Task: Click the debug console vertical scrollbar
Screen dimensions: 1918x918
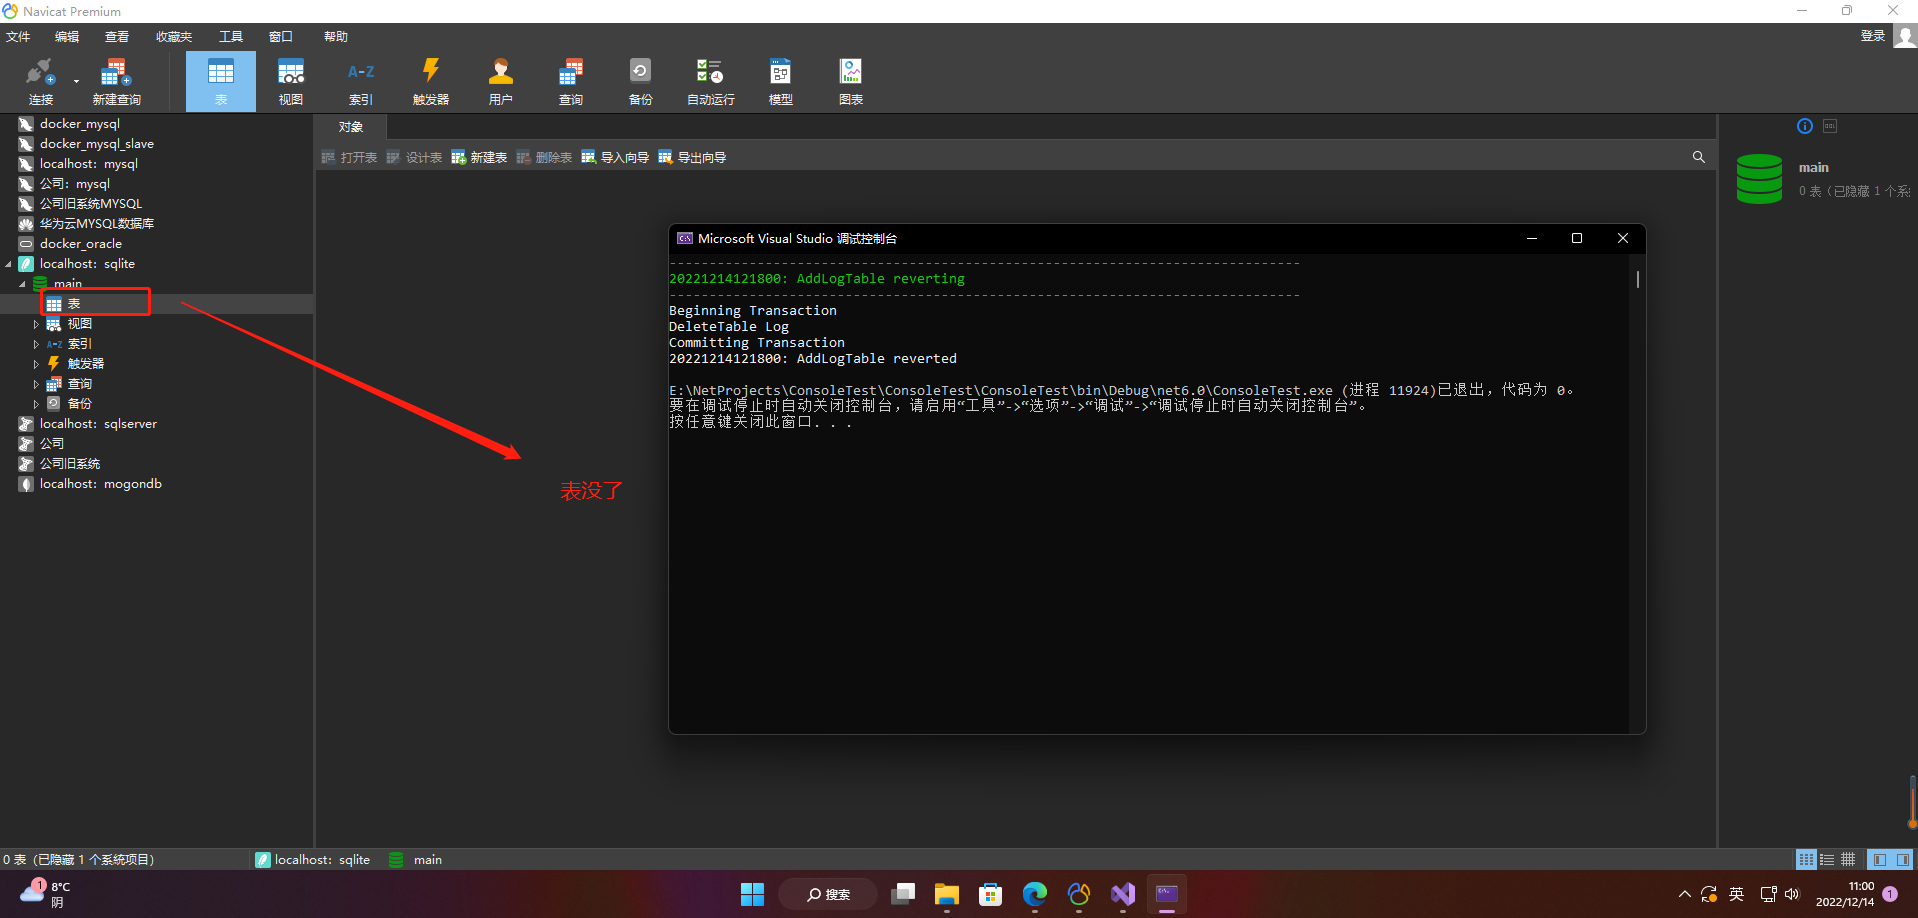Action: coord(1637,279)
